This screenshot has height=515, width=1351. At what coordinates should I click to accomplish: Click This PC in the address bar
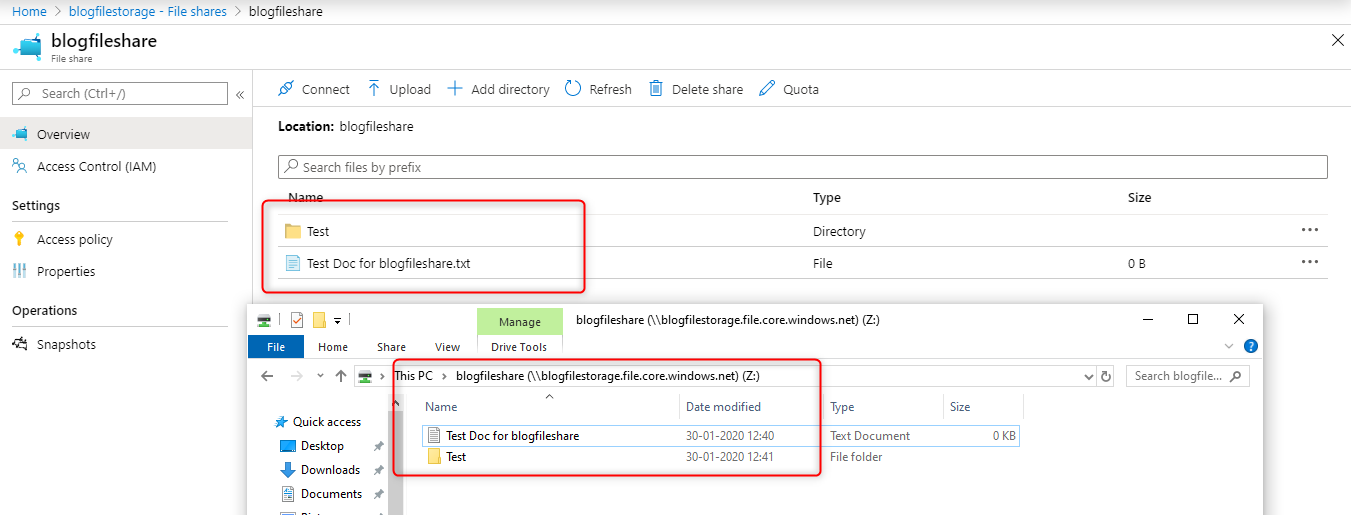pyautogui.click(x=413, y=376)
